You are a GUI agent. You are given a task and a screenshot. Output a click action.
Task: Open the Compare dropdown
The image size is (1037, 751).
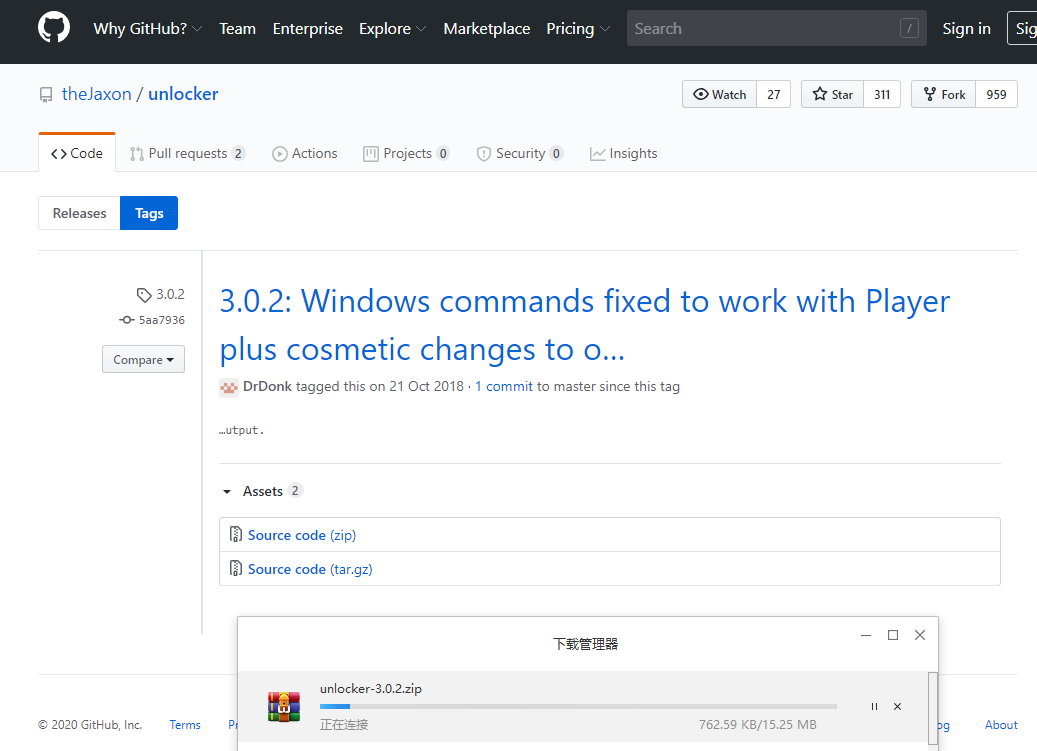coord(144,359)
